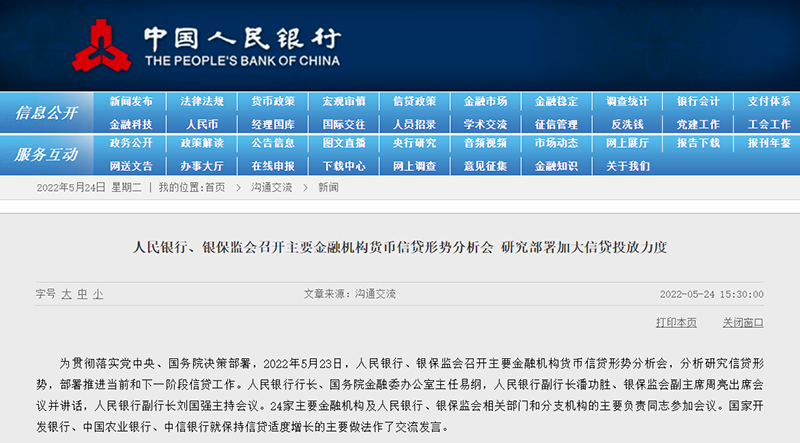
Task: Click 沟通交流 in the breadcrumb
Action: pos(271,187)
